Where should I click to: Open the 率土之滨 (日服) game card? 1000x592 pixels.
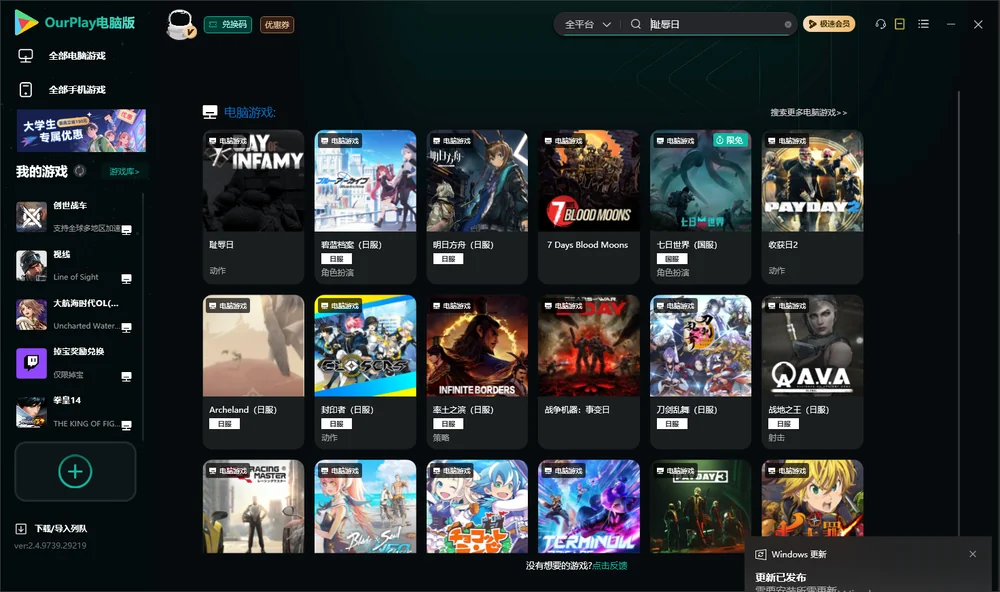(x=477, y=372)
